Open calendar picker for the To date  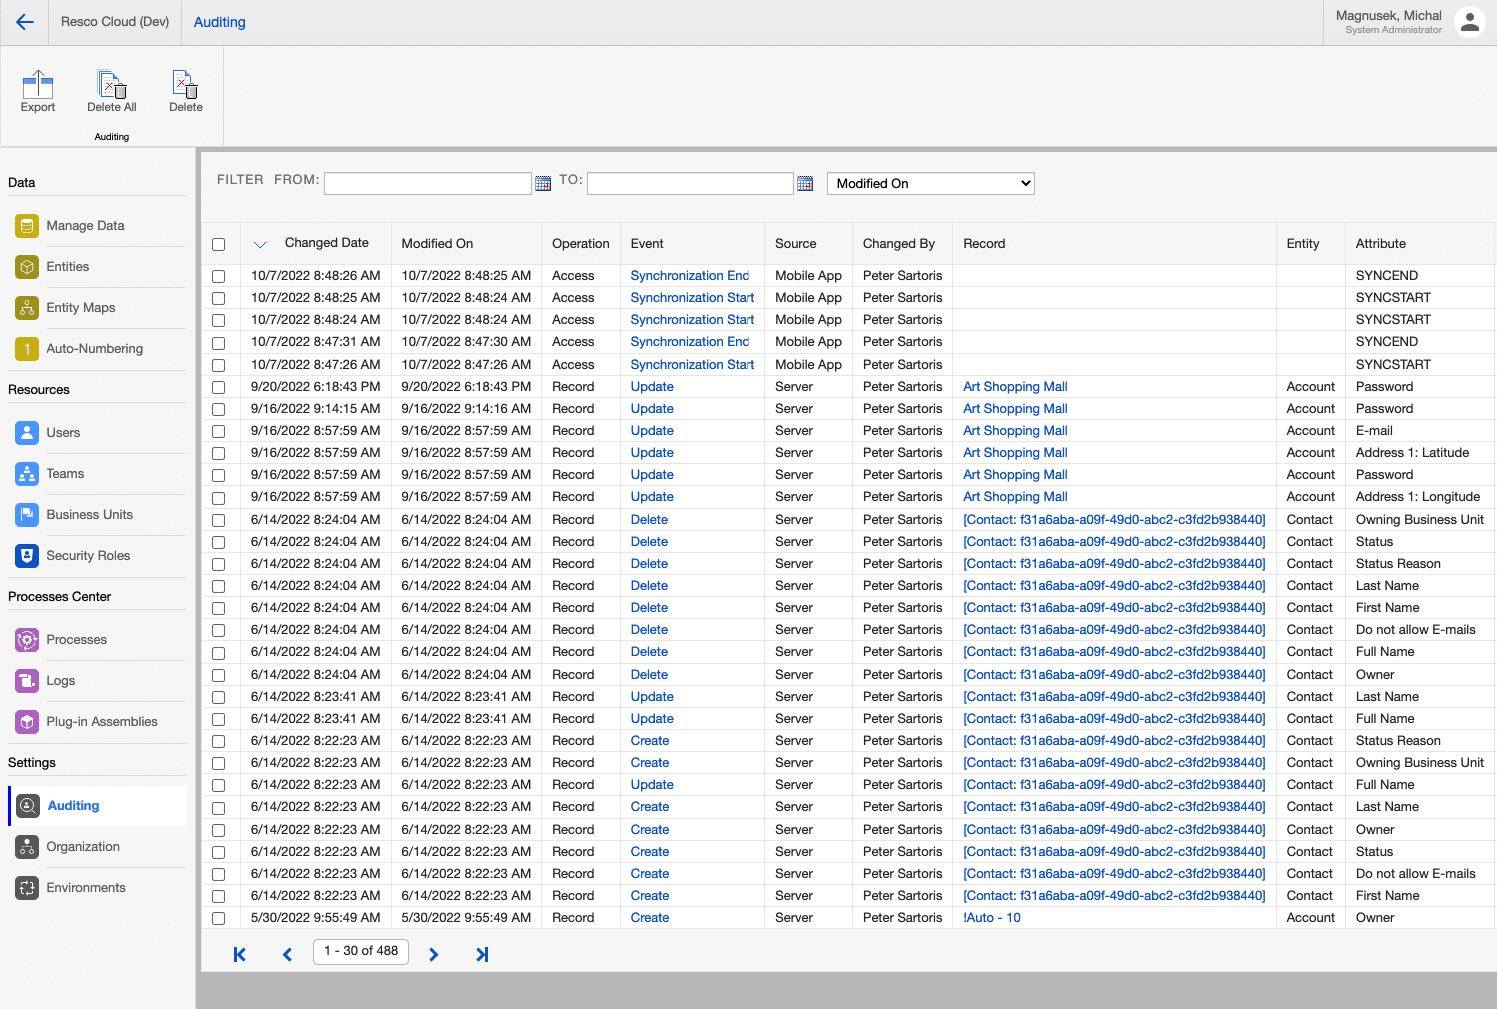[x=805, y=184]
